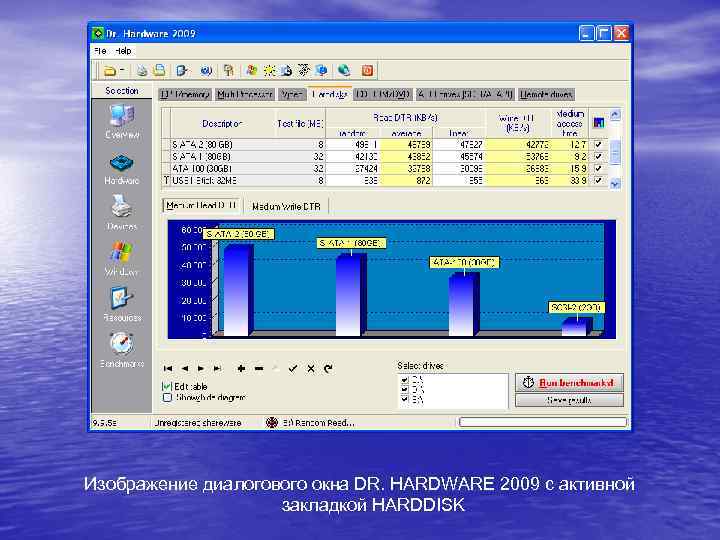This screenshot has width=720, height=540.
Task: Click the status bar icon before Random Read
Action: pos(272,422)
